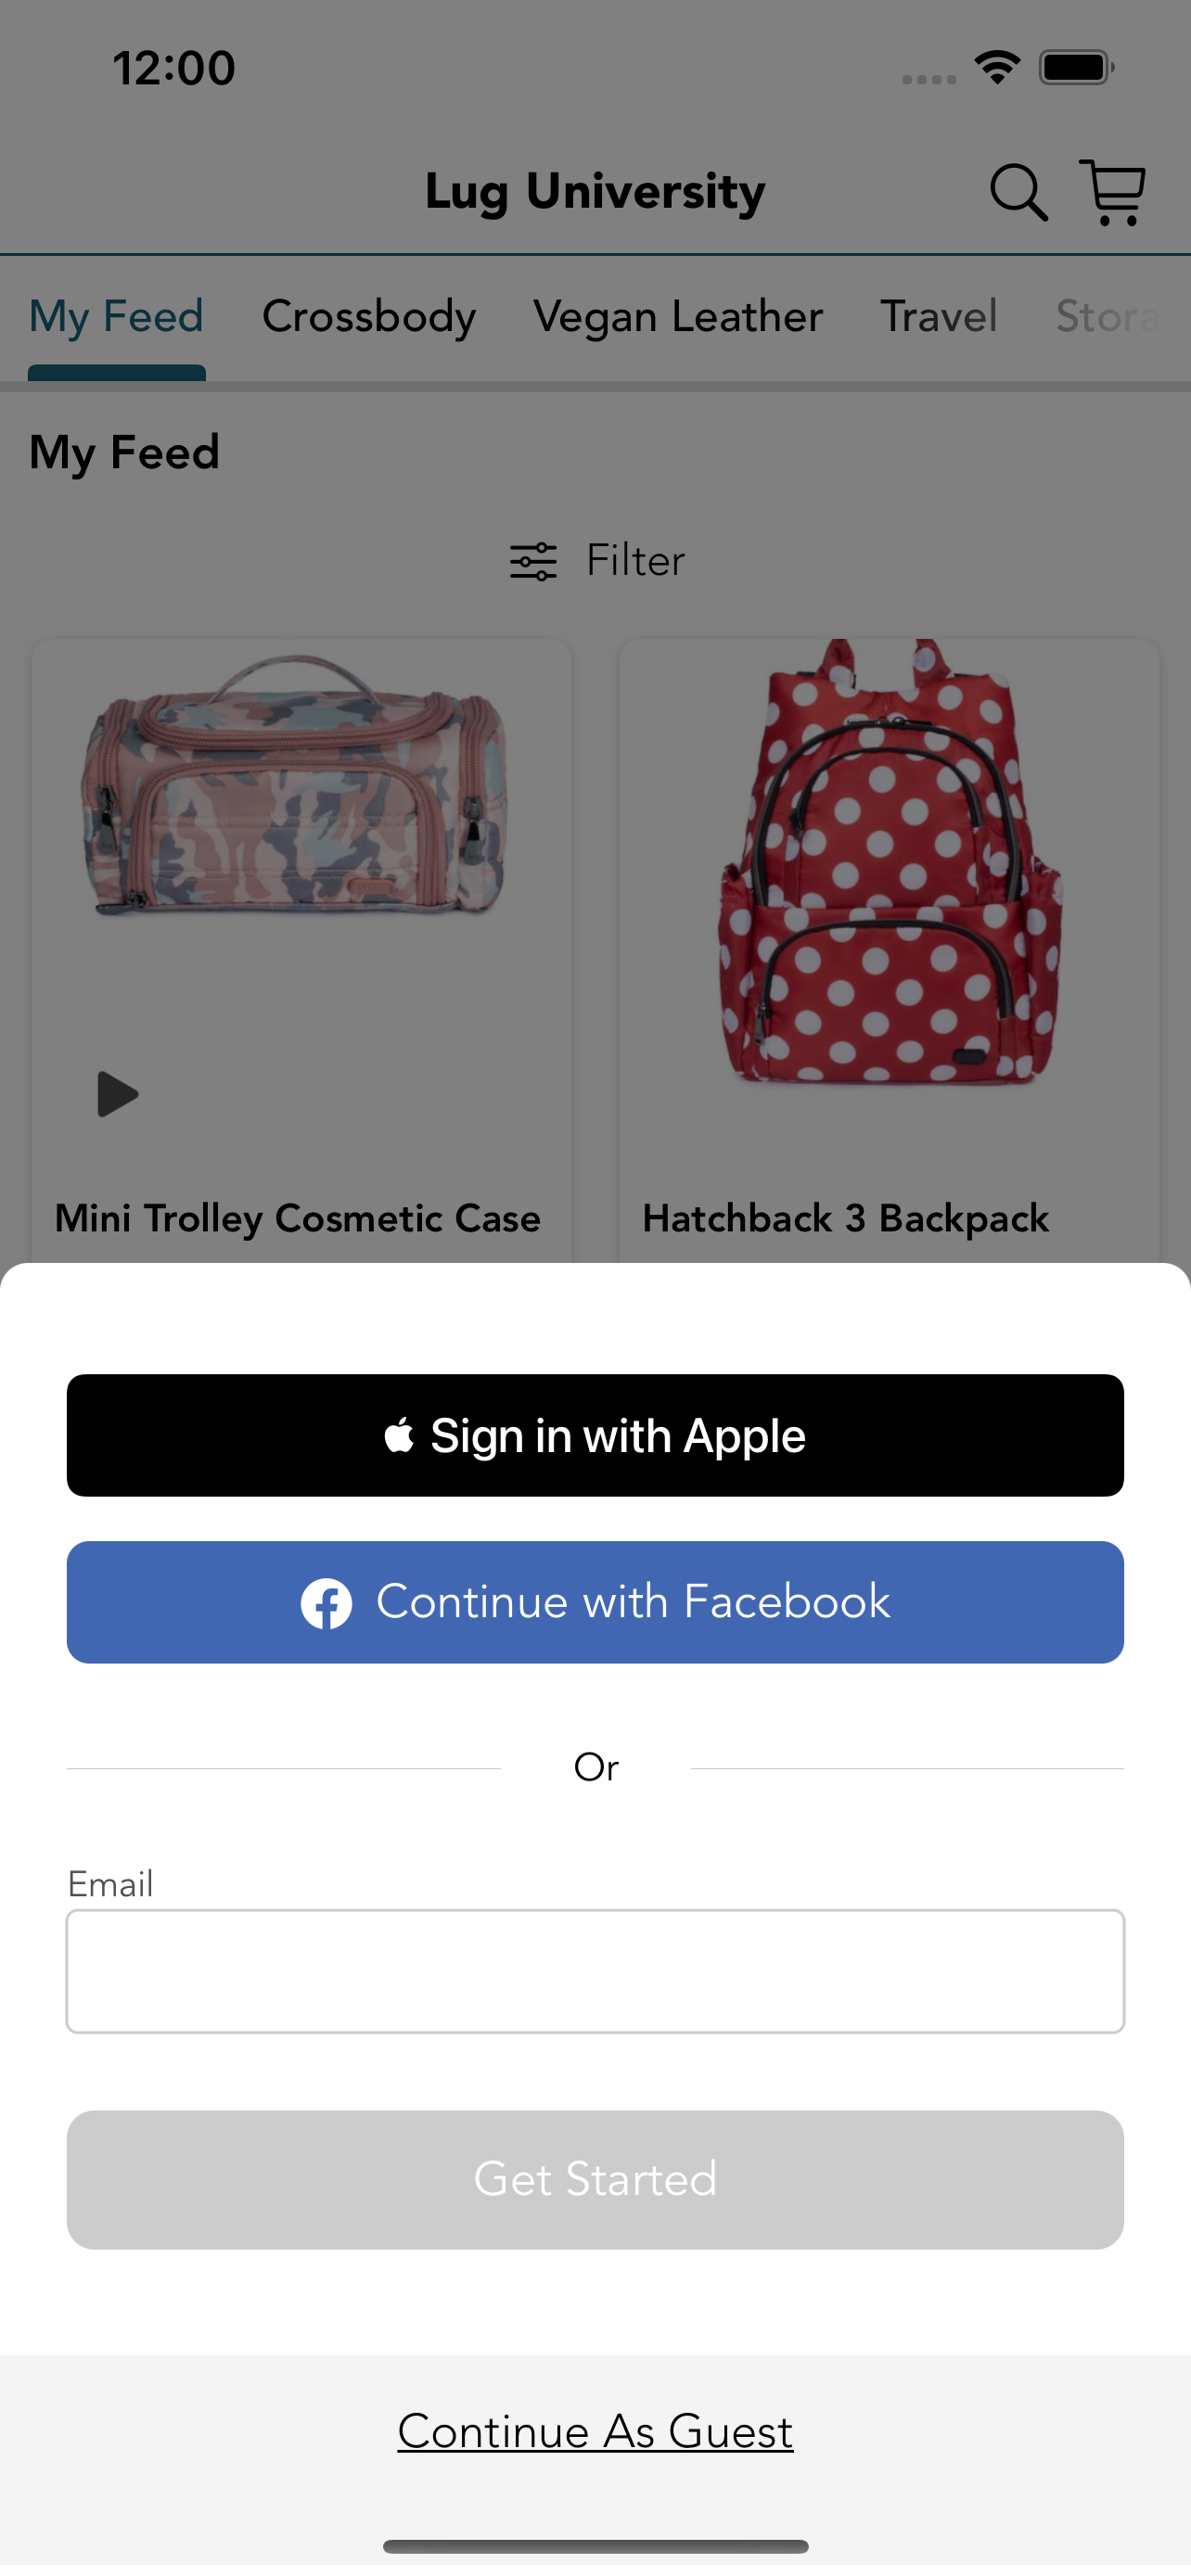
Task: Sign in with Apple
Action: tap(595, 1435)
